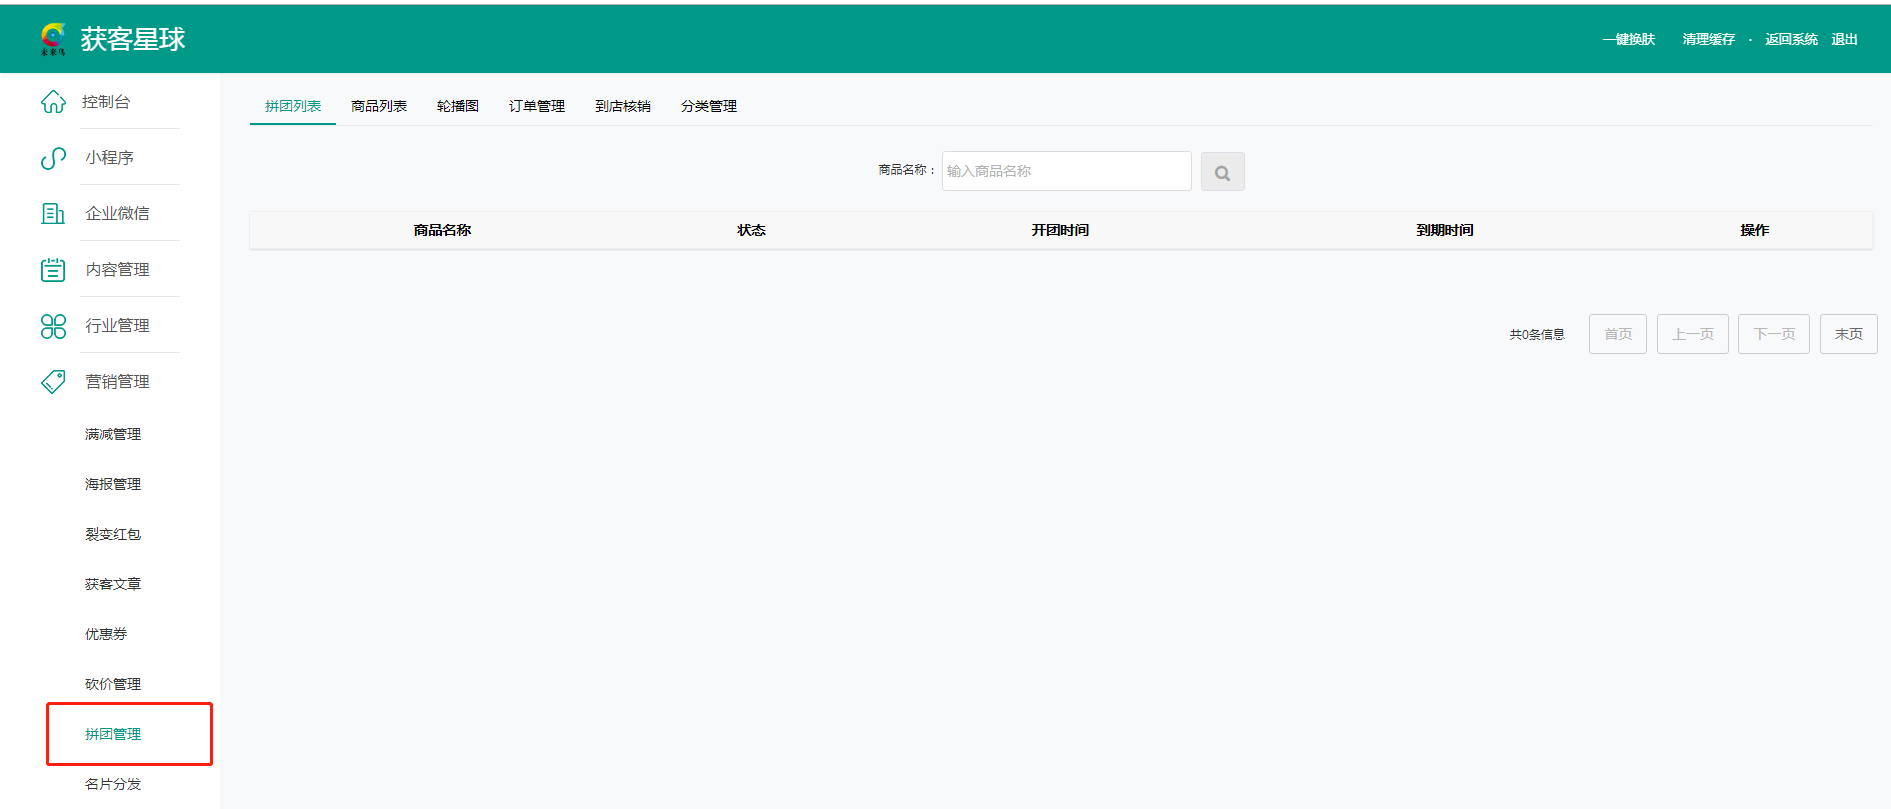The image size is (1891, 809).
Task: Open the 订单管理 tab
Action: click(x=537, y=106)
